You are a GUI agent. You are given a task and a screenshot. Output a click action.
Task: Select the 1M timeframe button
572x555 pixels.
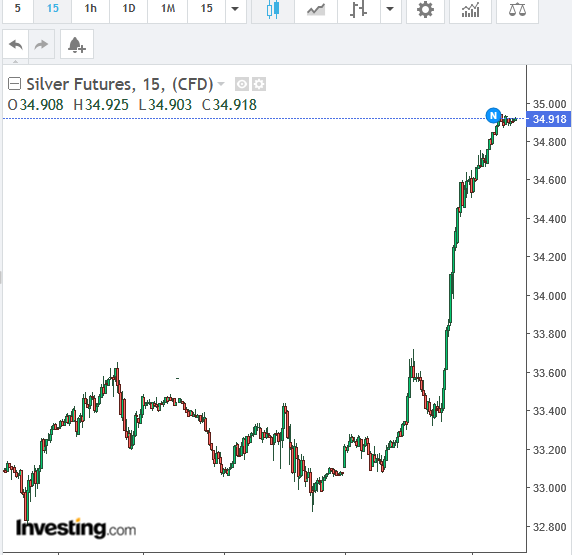(168, 8)
